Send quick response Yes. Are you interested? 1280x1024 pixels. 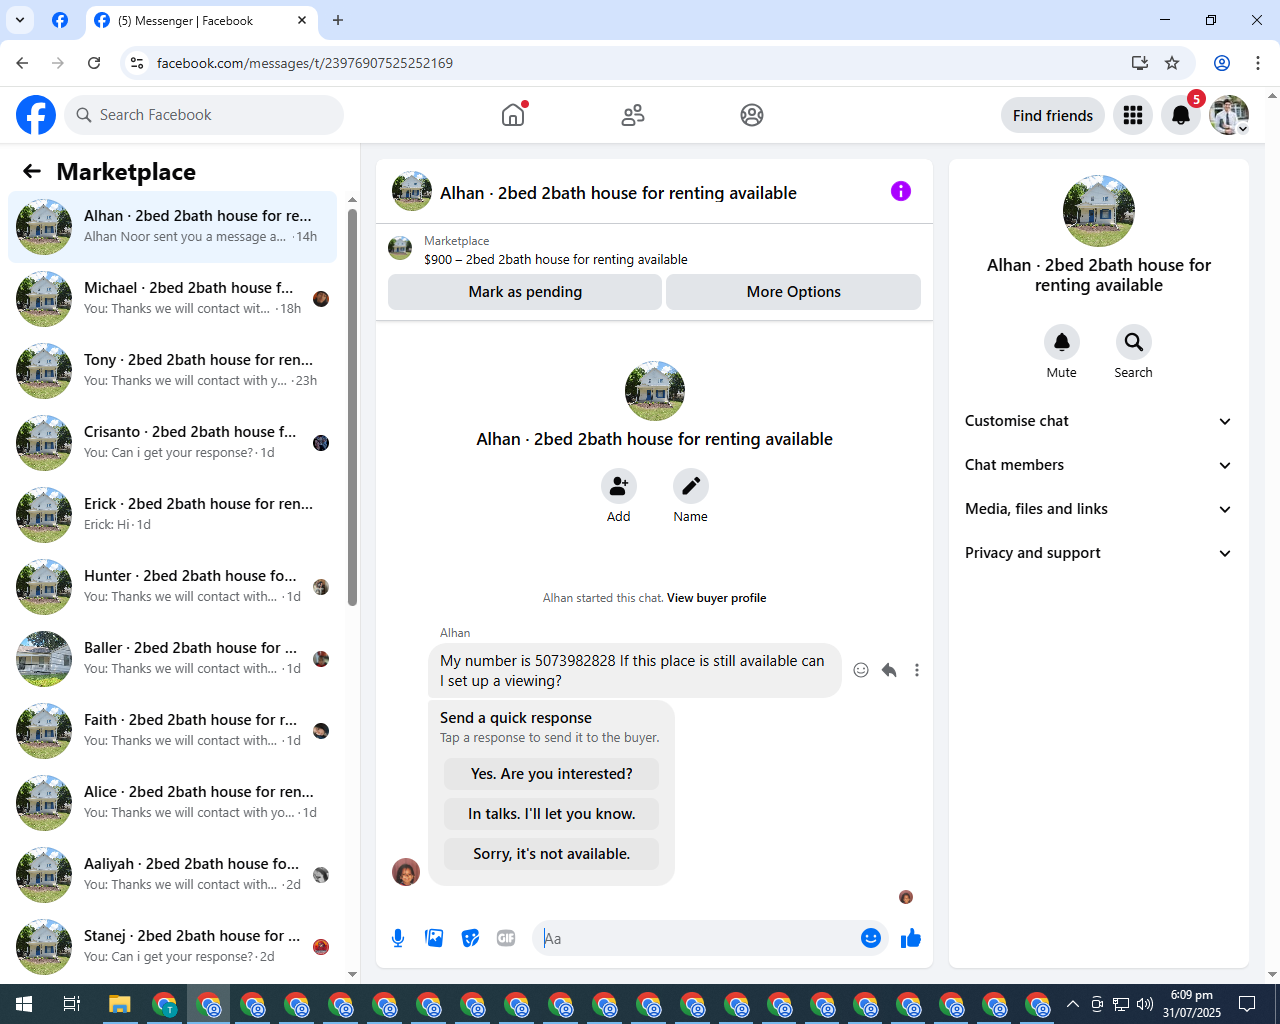coord(552,774)
